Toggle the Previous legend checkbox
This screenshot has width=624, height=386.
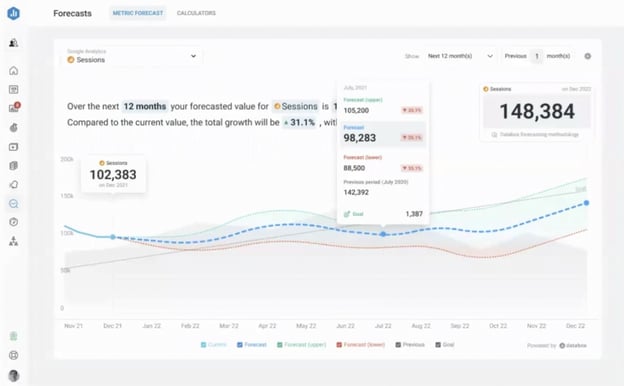[398, 345]
